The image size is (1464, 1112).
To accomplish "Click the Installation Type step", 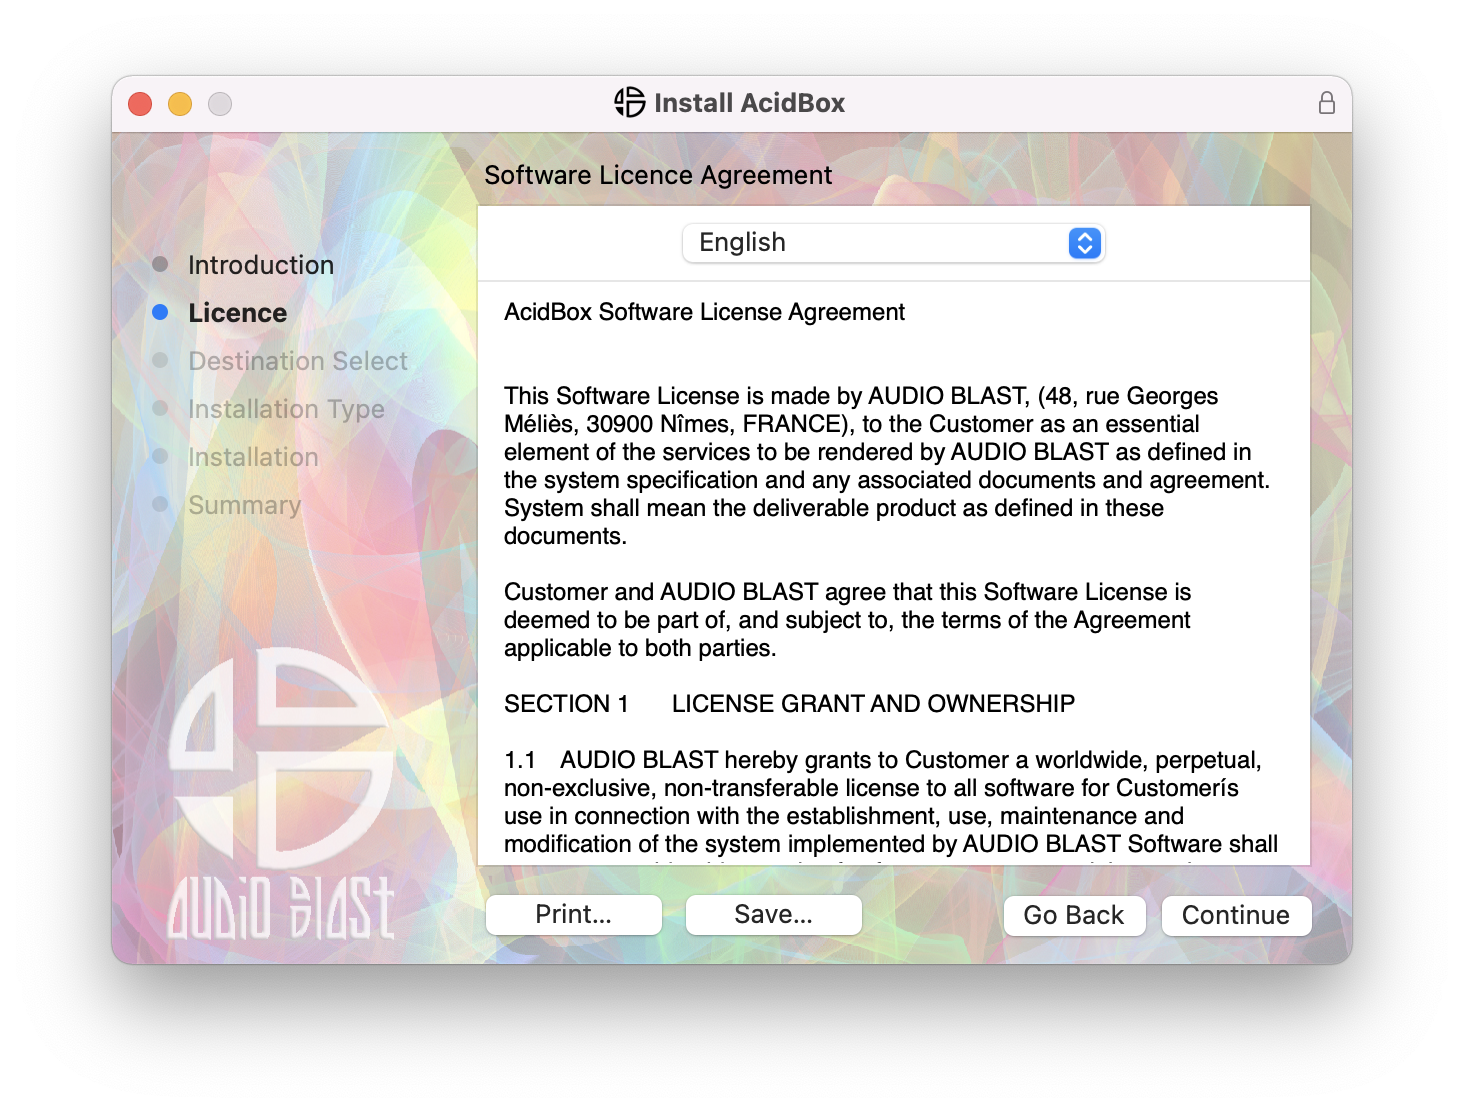I will pos(286,409).
